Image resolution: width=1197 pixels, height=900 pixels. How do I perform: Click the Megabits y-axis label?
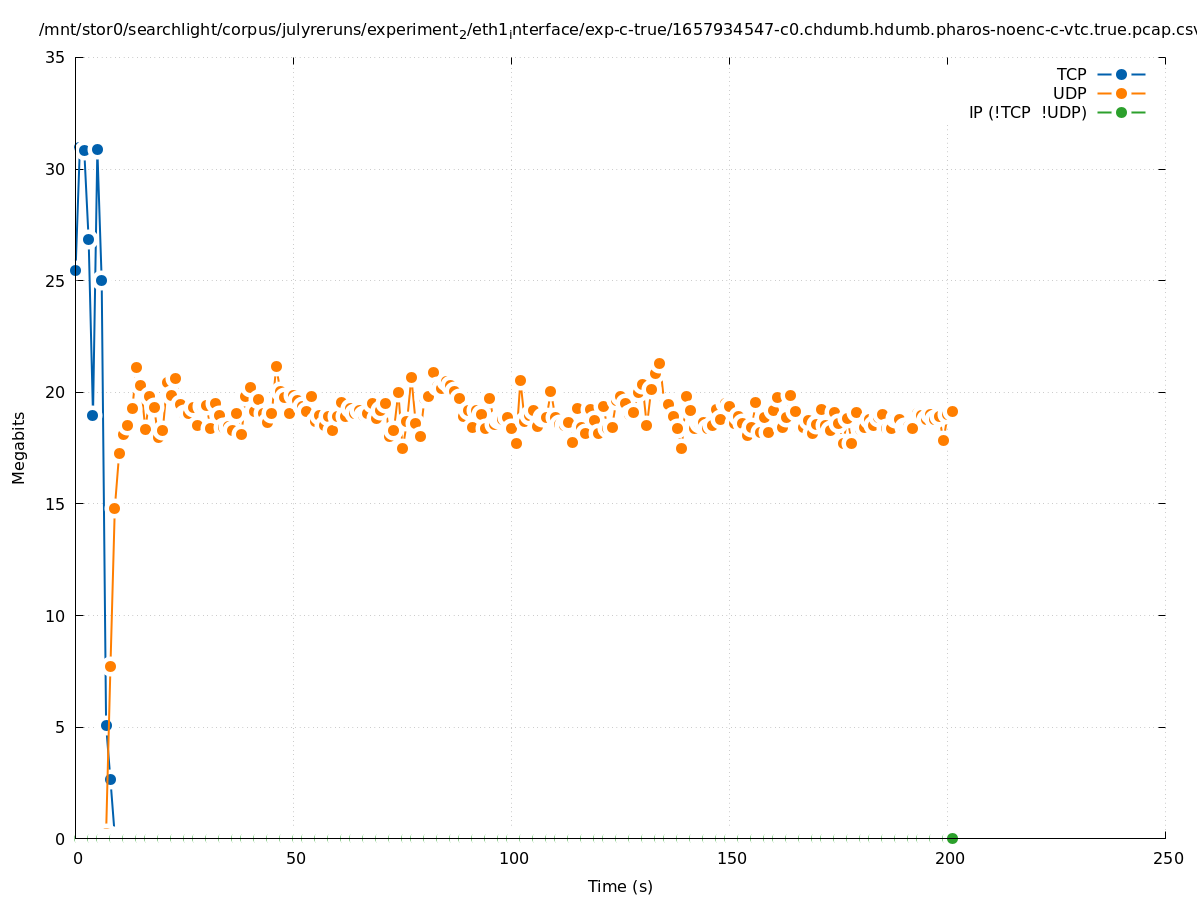point(19,447)
